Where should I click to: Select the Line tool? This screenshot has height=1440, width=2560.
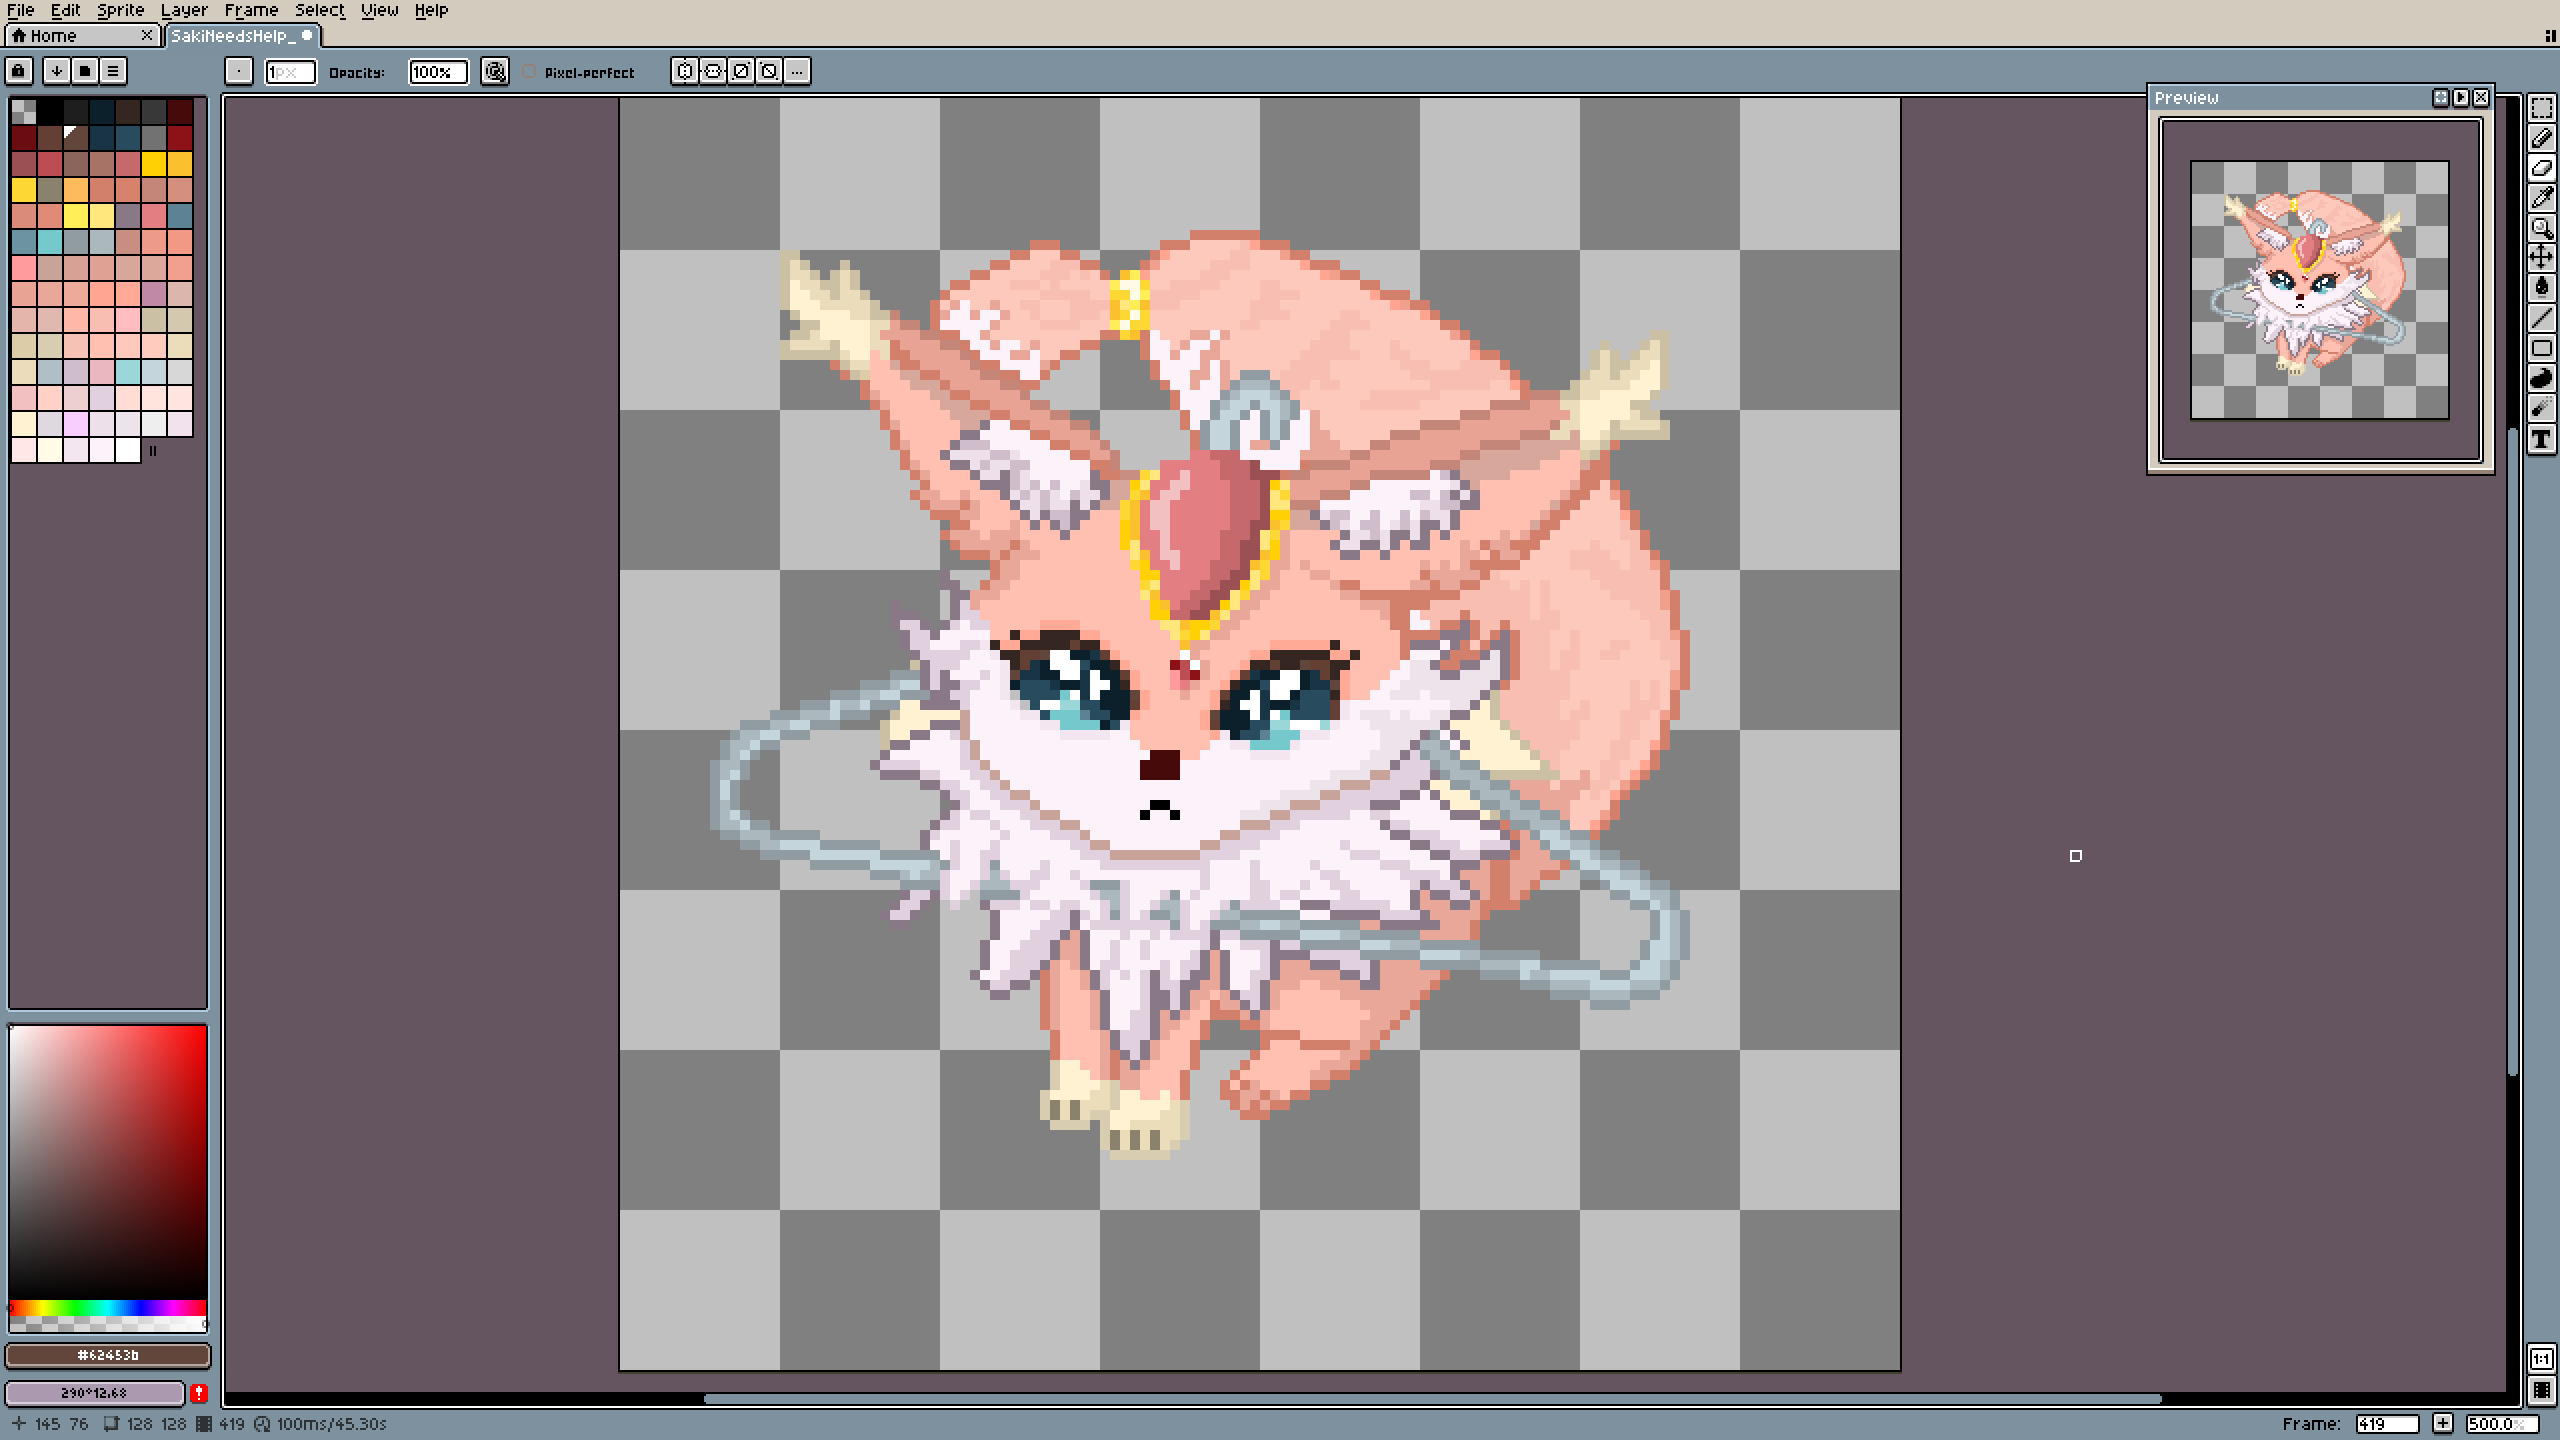coord(2541,318)
